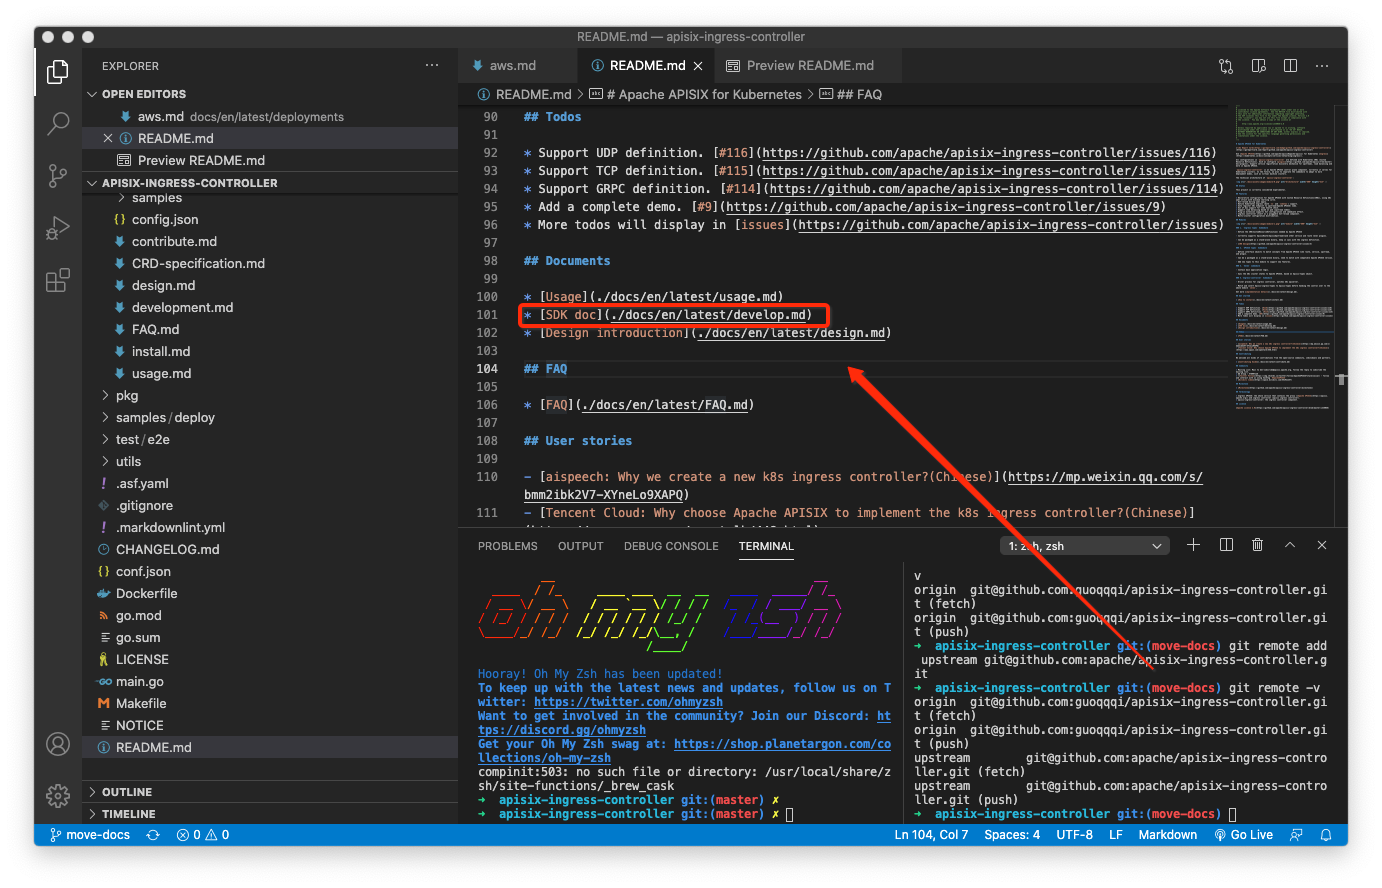Kill terminal with trash icon
1382x888 pixels.
1258,545
